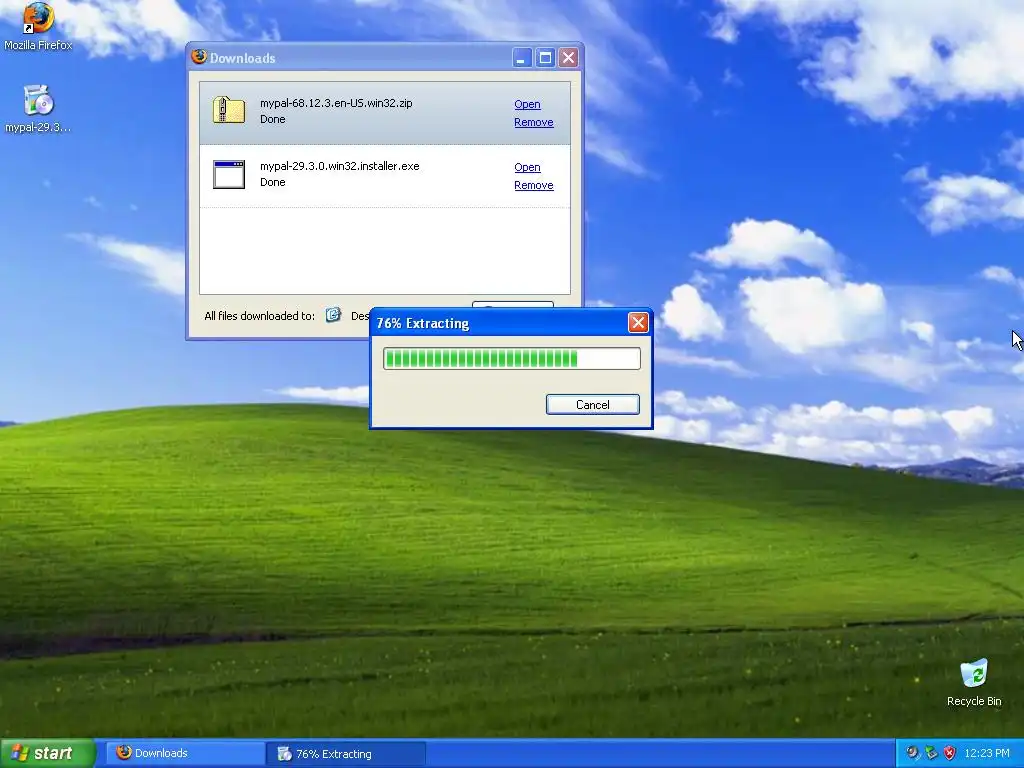Viewport: 1024px width, 768px height.
Task: Open mypal-29.3.0.win32.installer.exe download
Action: 527,167
